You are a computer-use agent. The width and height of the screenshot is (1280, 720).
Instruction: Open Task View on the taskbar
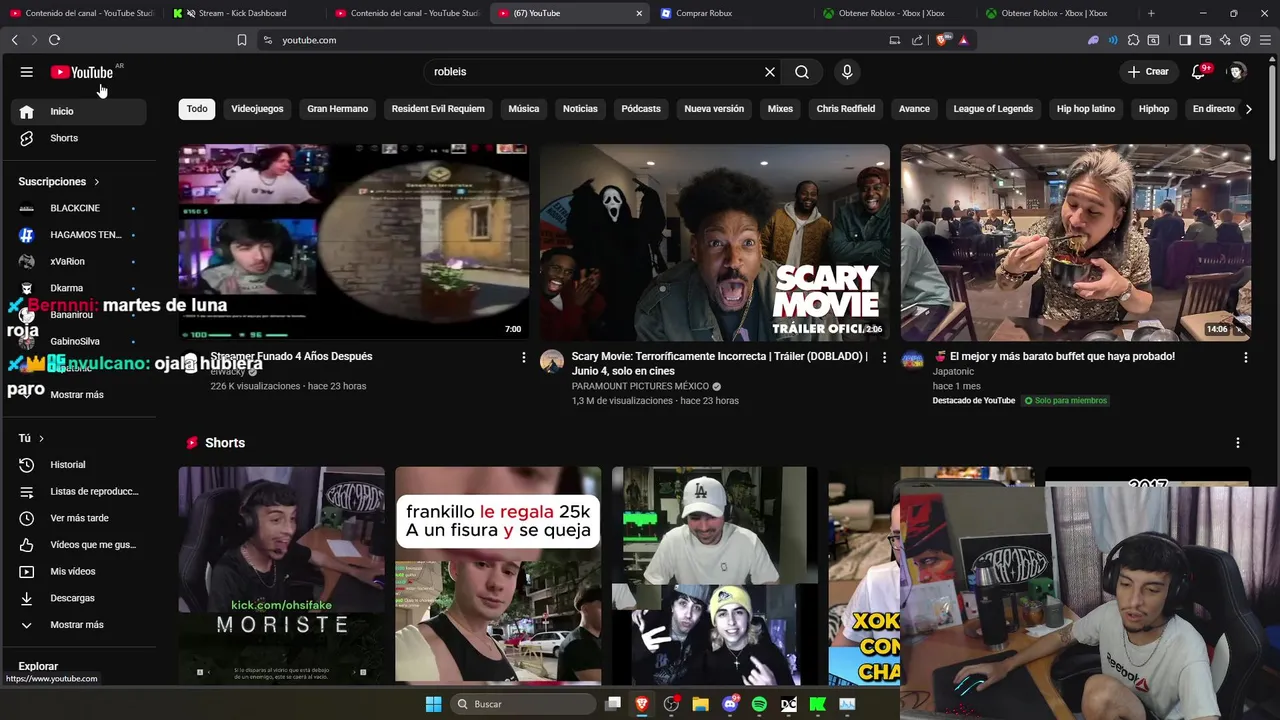[x=613, y=704]
